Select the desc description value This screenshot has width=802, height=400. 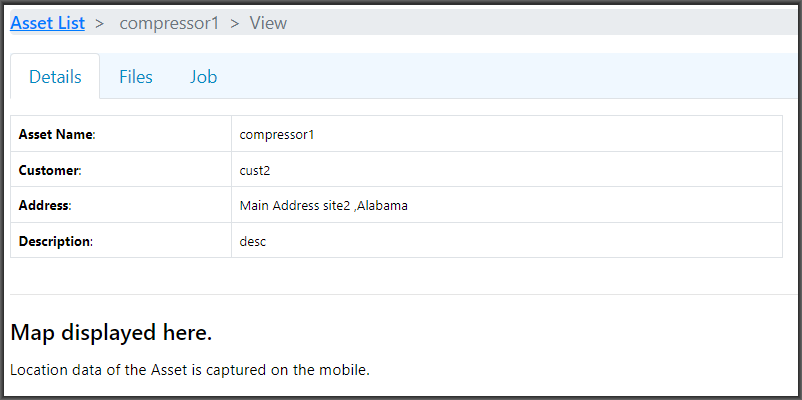tap(253, 241)
